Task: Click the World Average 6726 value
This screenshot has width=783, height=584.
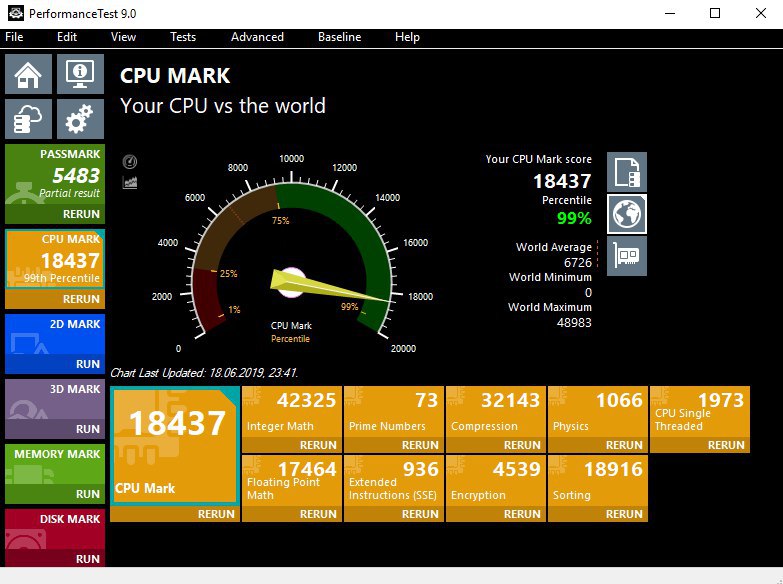Action: pyautogui.click(x=577, y=263)
